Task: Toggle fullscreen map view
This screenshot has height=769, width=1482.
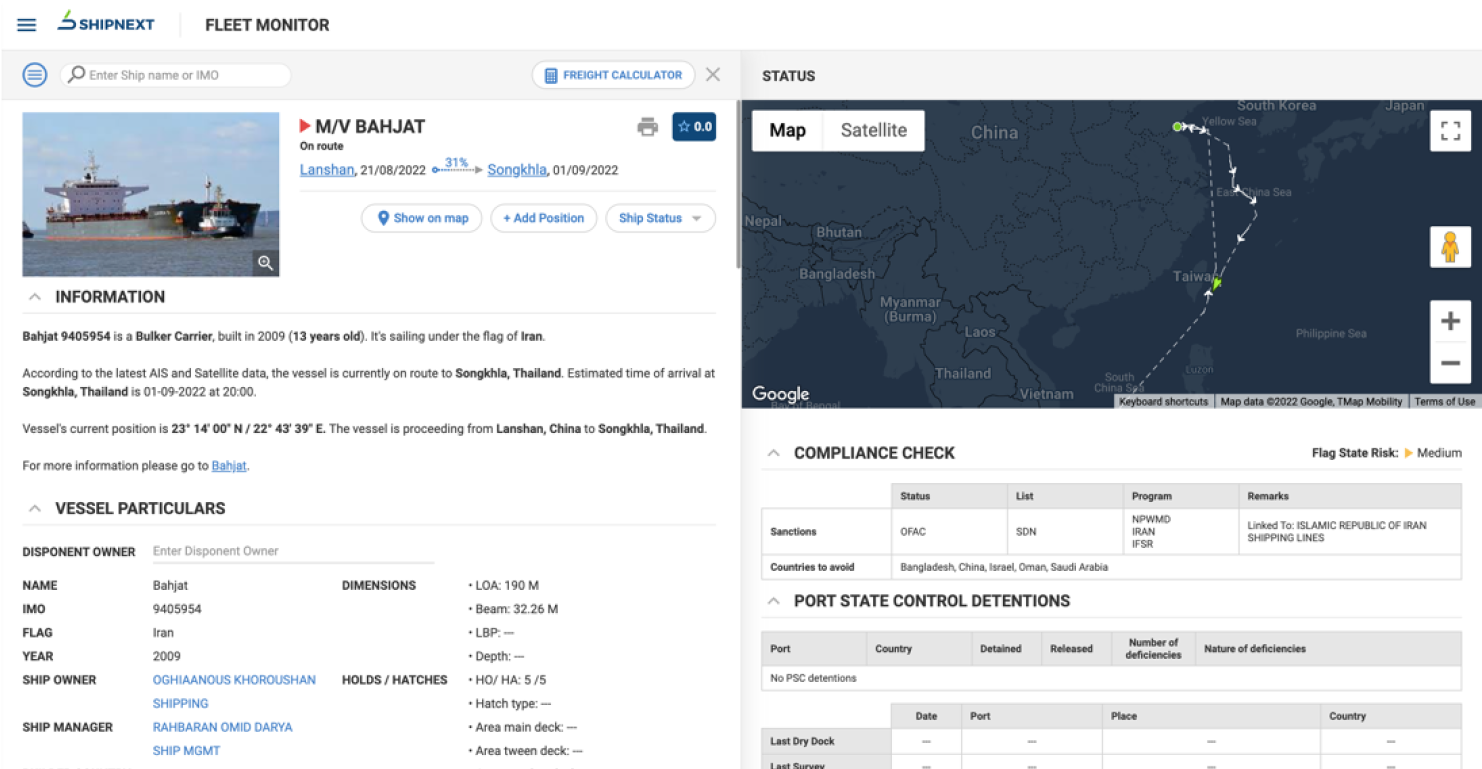Action: pos(1450,130)
